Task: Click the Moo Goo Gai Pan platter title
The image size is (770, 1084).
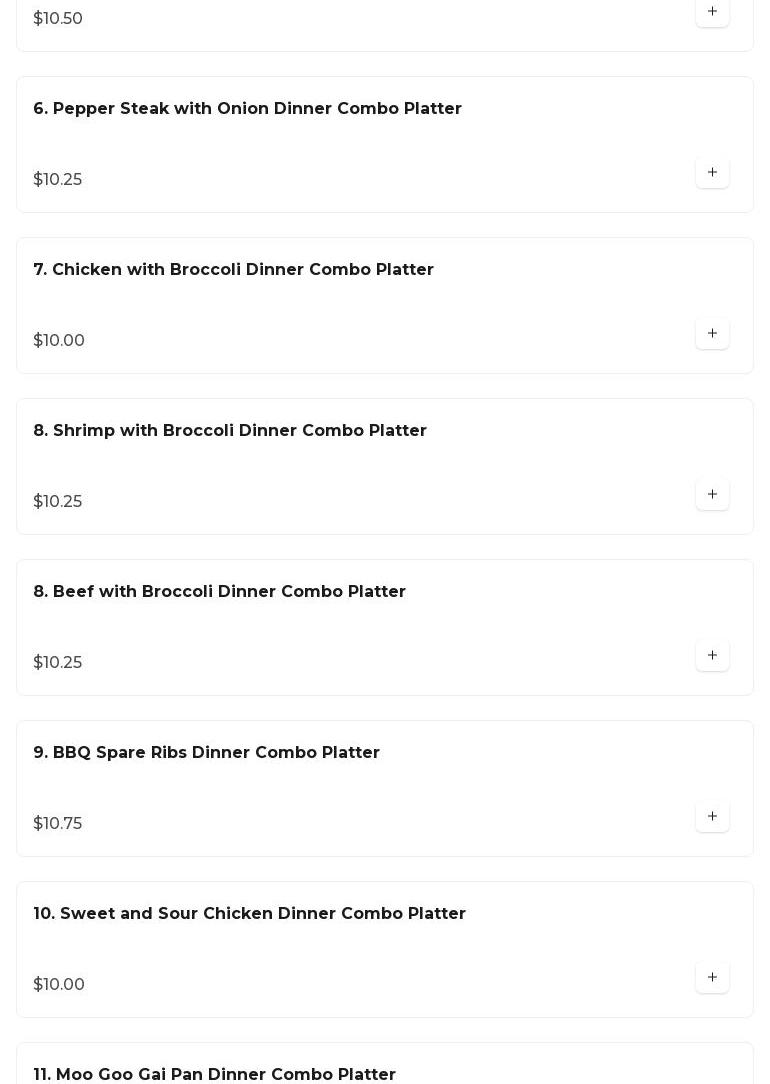Action: 214,1074
